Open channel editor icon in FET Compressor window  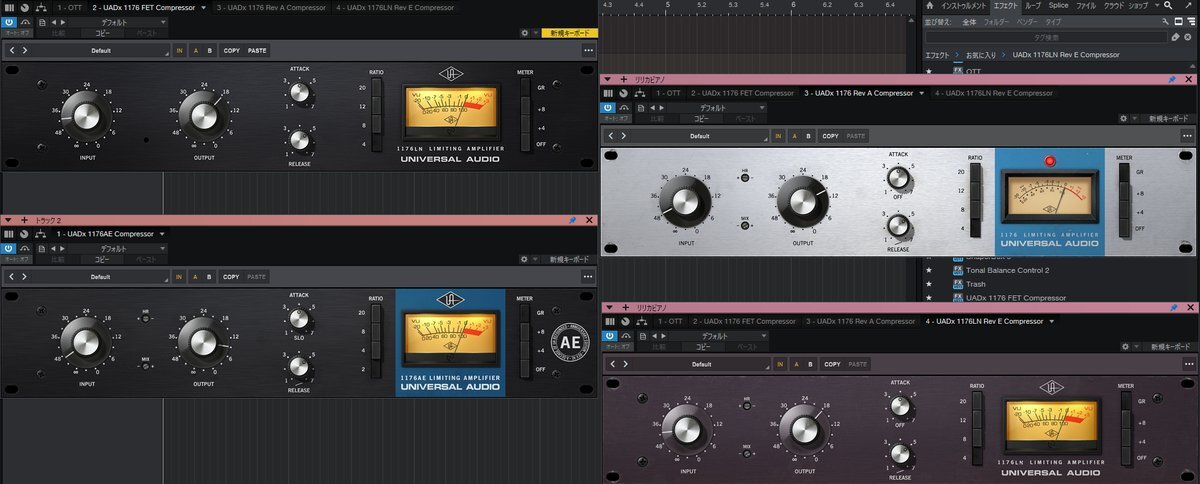coord(9,7)
